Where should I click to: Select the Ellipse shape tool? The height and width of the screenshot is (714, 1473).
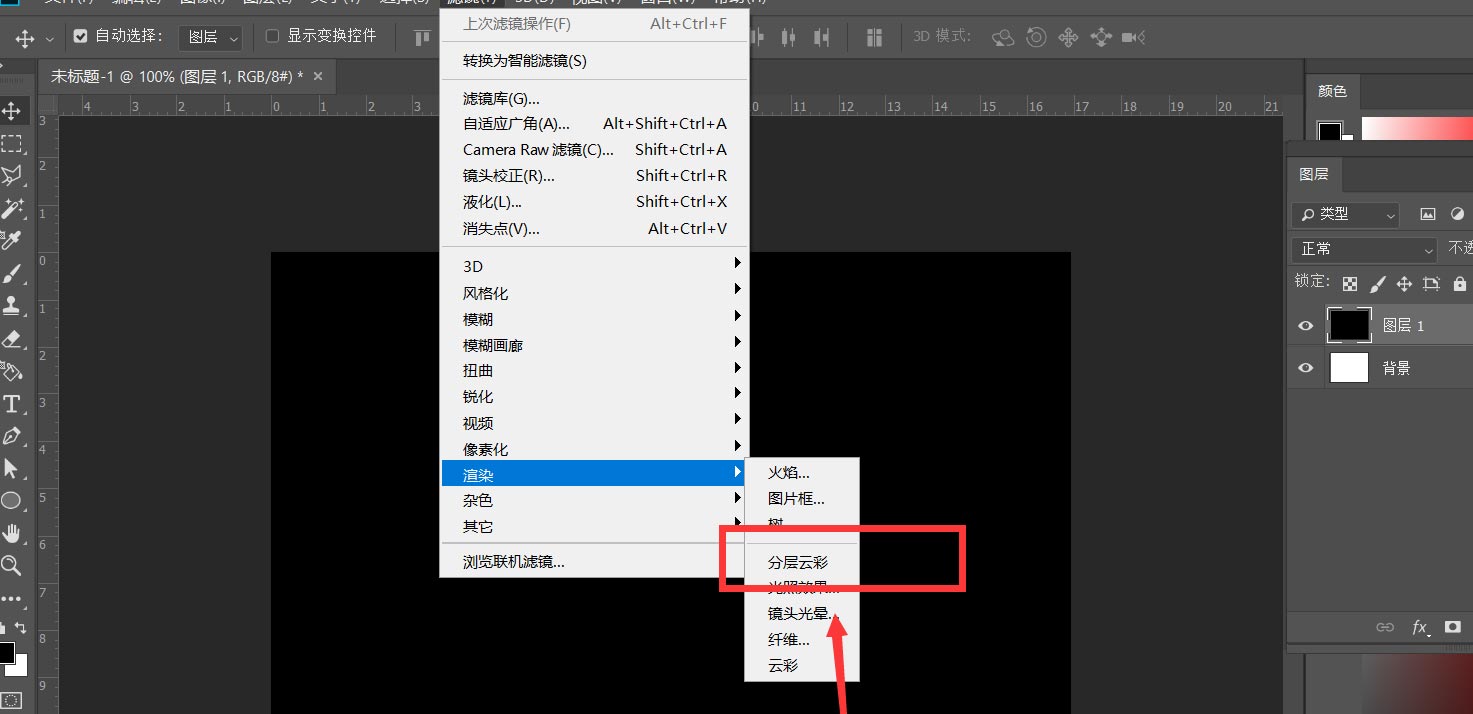(12, 500)
